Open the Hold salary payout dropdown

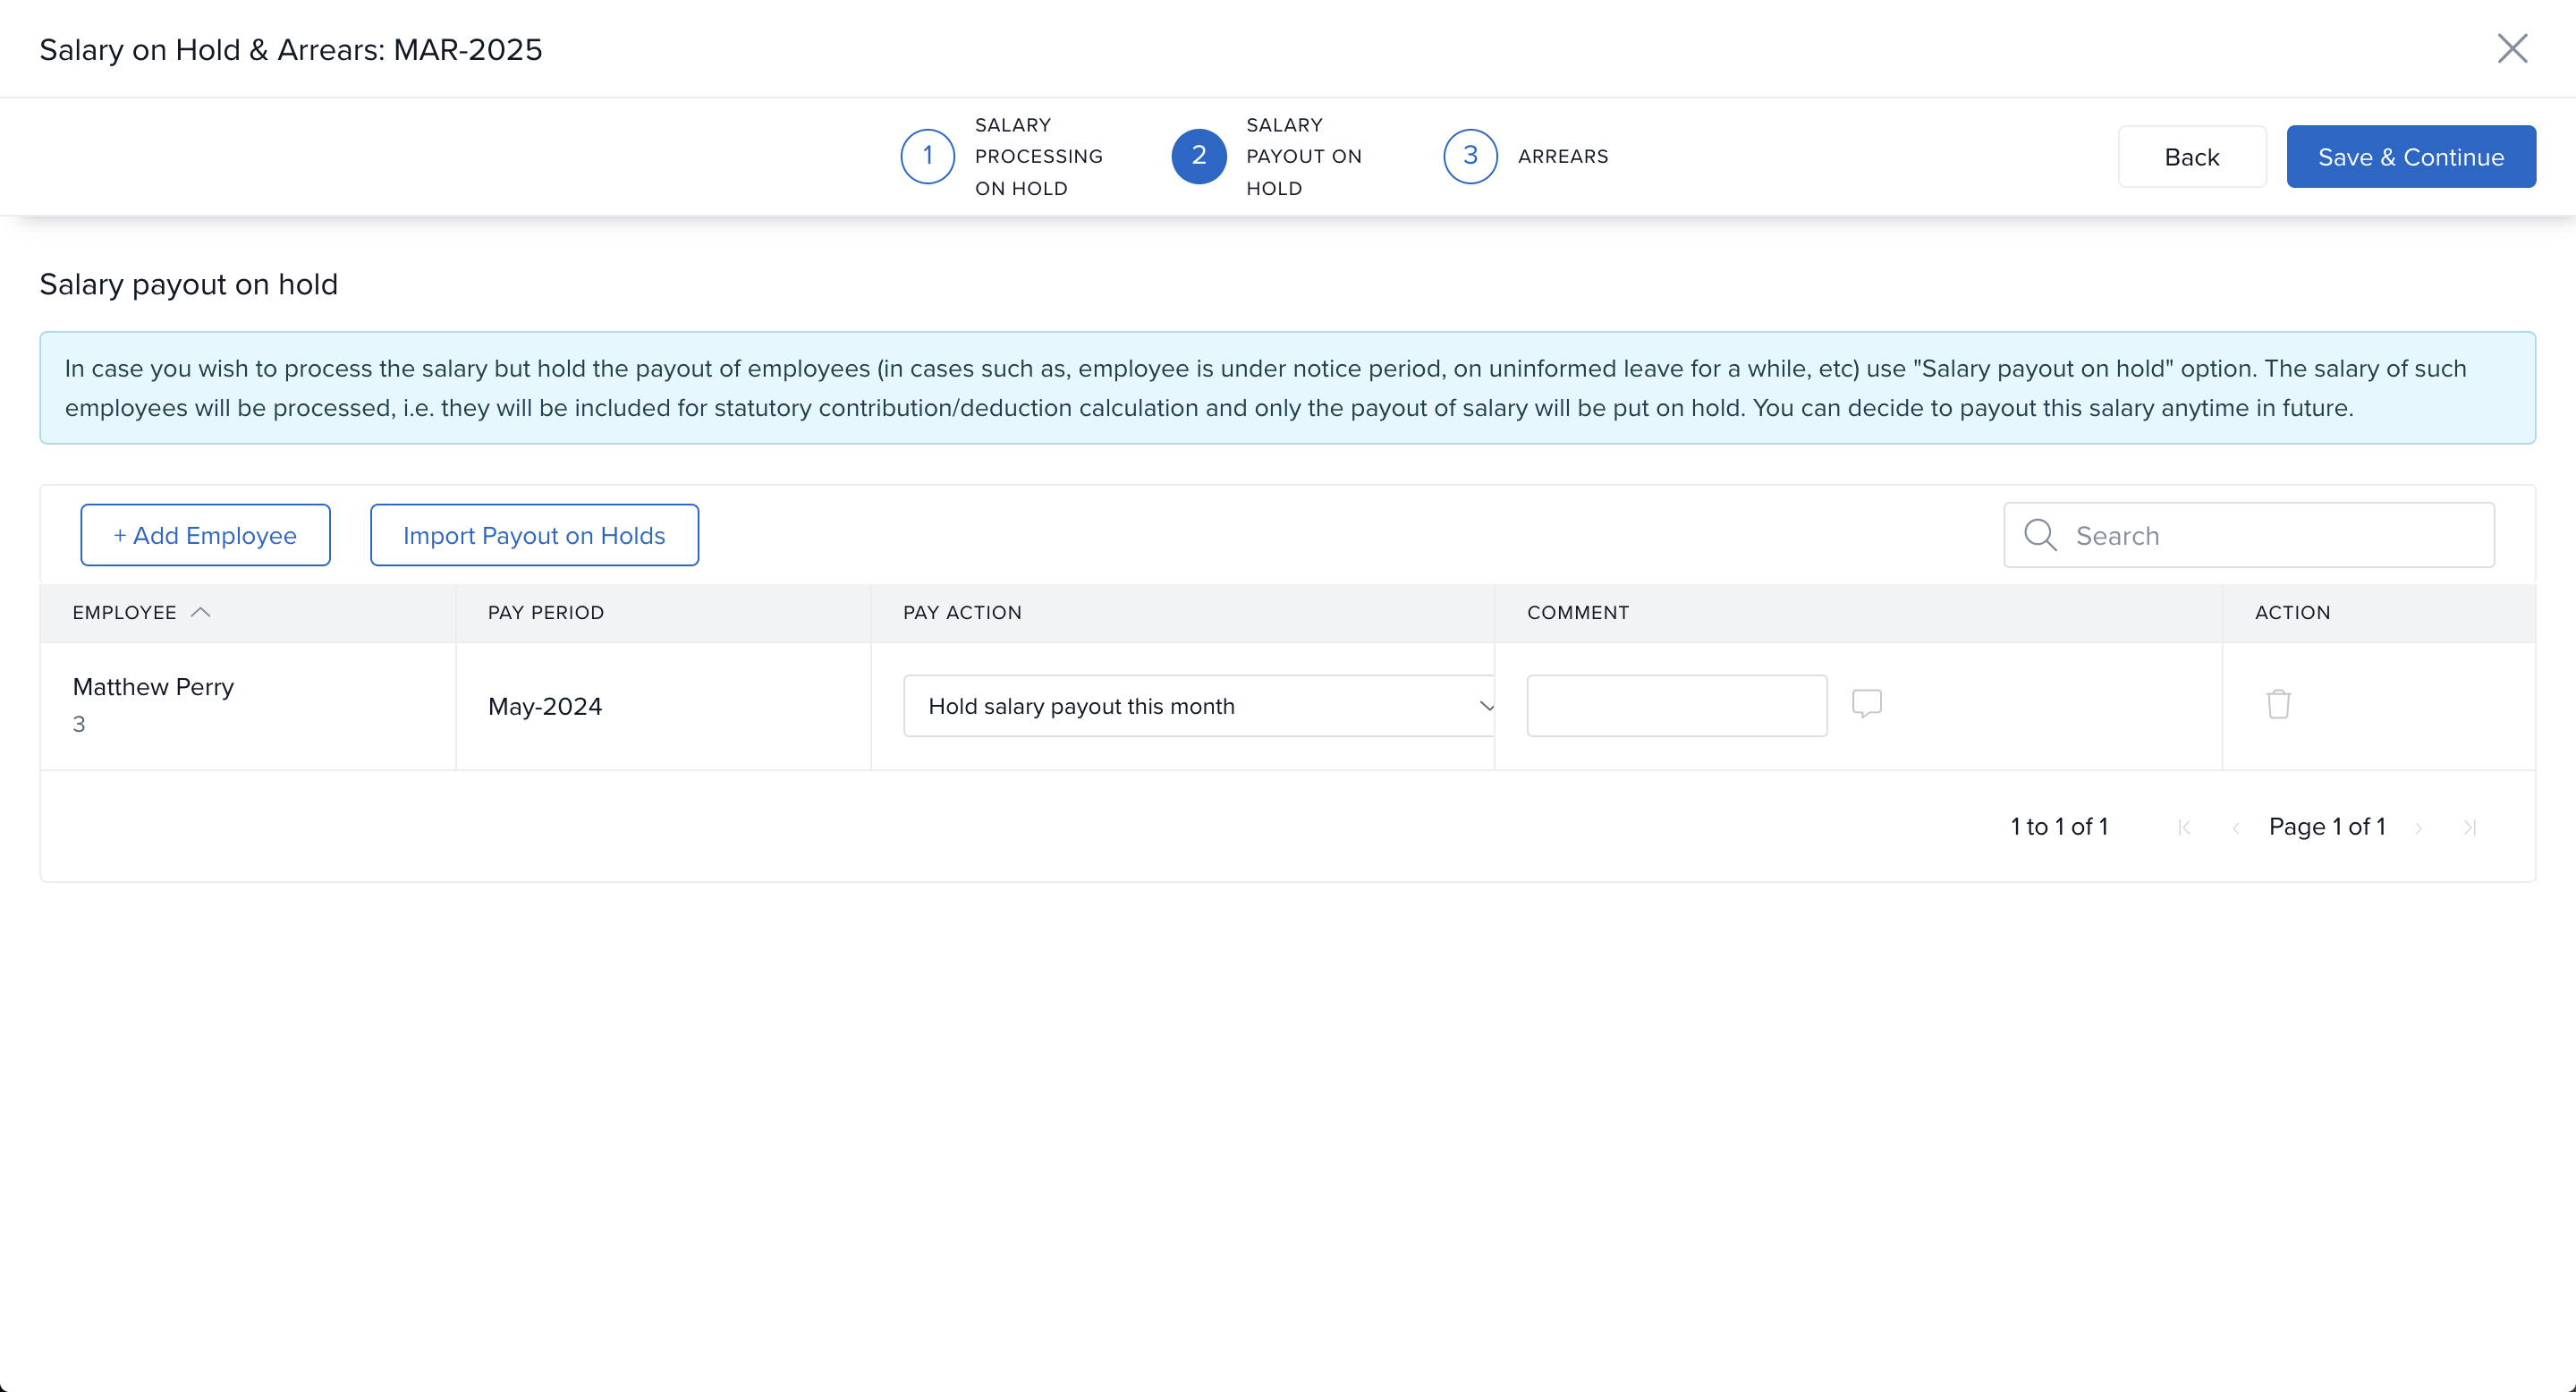pos(1198,706)
